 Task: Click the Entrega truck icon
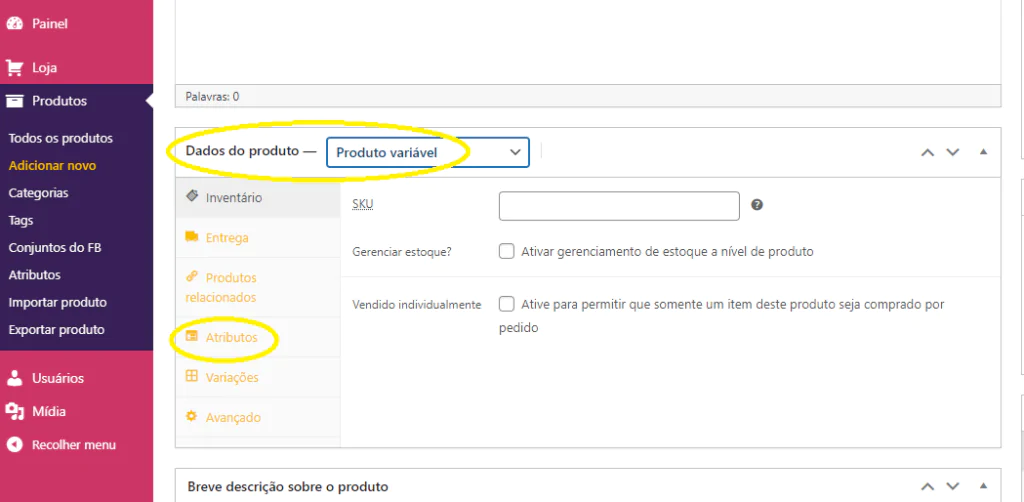coord(192,236)
